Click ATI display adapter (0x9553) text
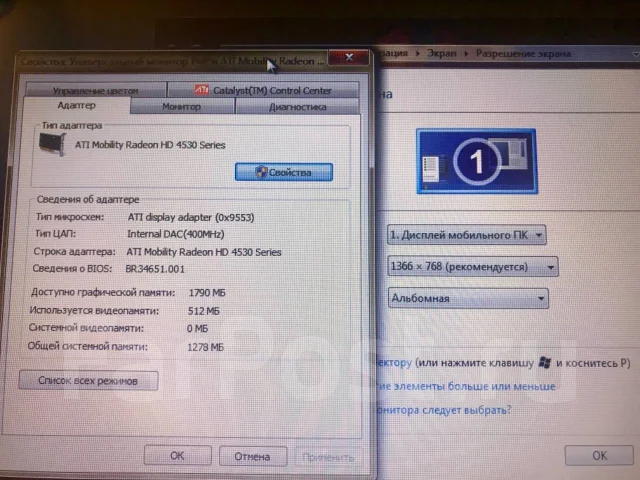The height and width of the screenshot is (480, 640). pyautogui.click(x=191, y=217)
